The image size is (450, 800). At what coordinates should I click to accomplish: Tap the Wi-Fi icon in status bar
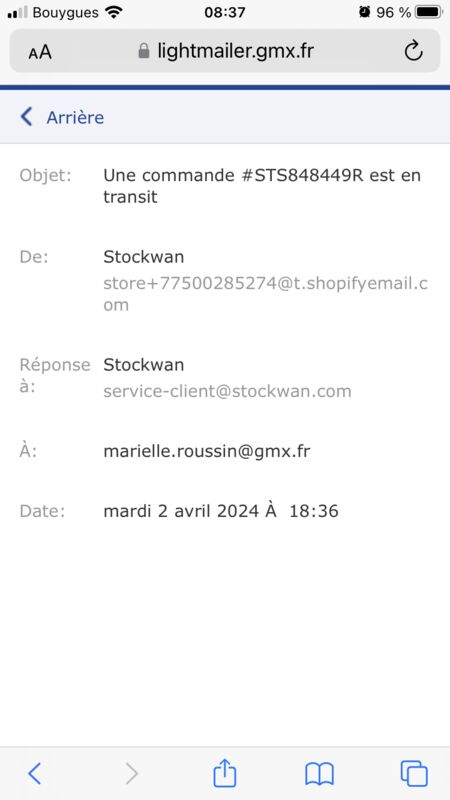click(x=114, y=12)
